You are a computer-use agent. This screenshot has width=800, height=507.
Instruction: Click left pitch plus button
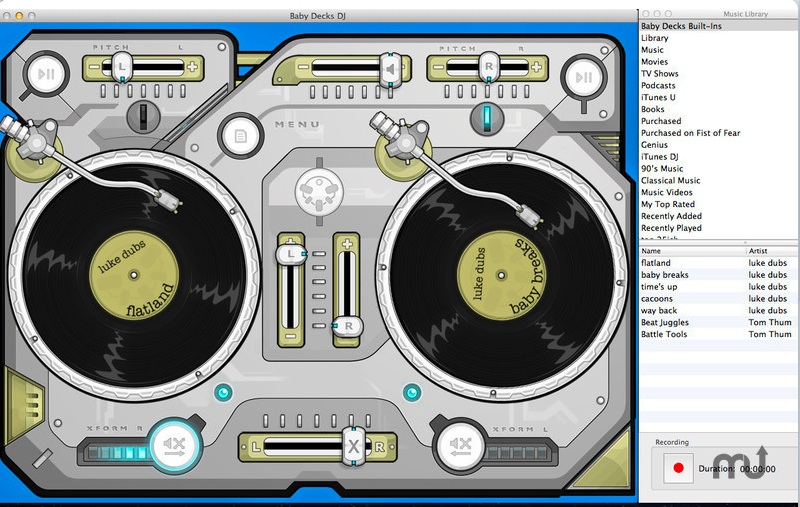tap(192, 67)
